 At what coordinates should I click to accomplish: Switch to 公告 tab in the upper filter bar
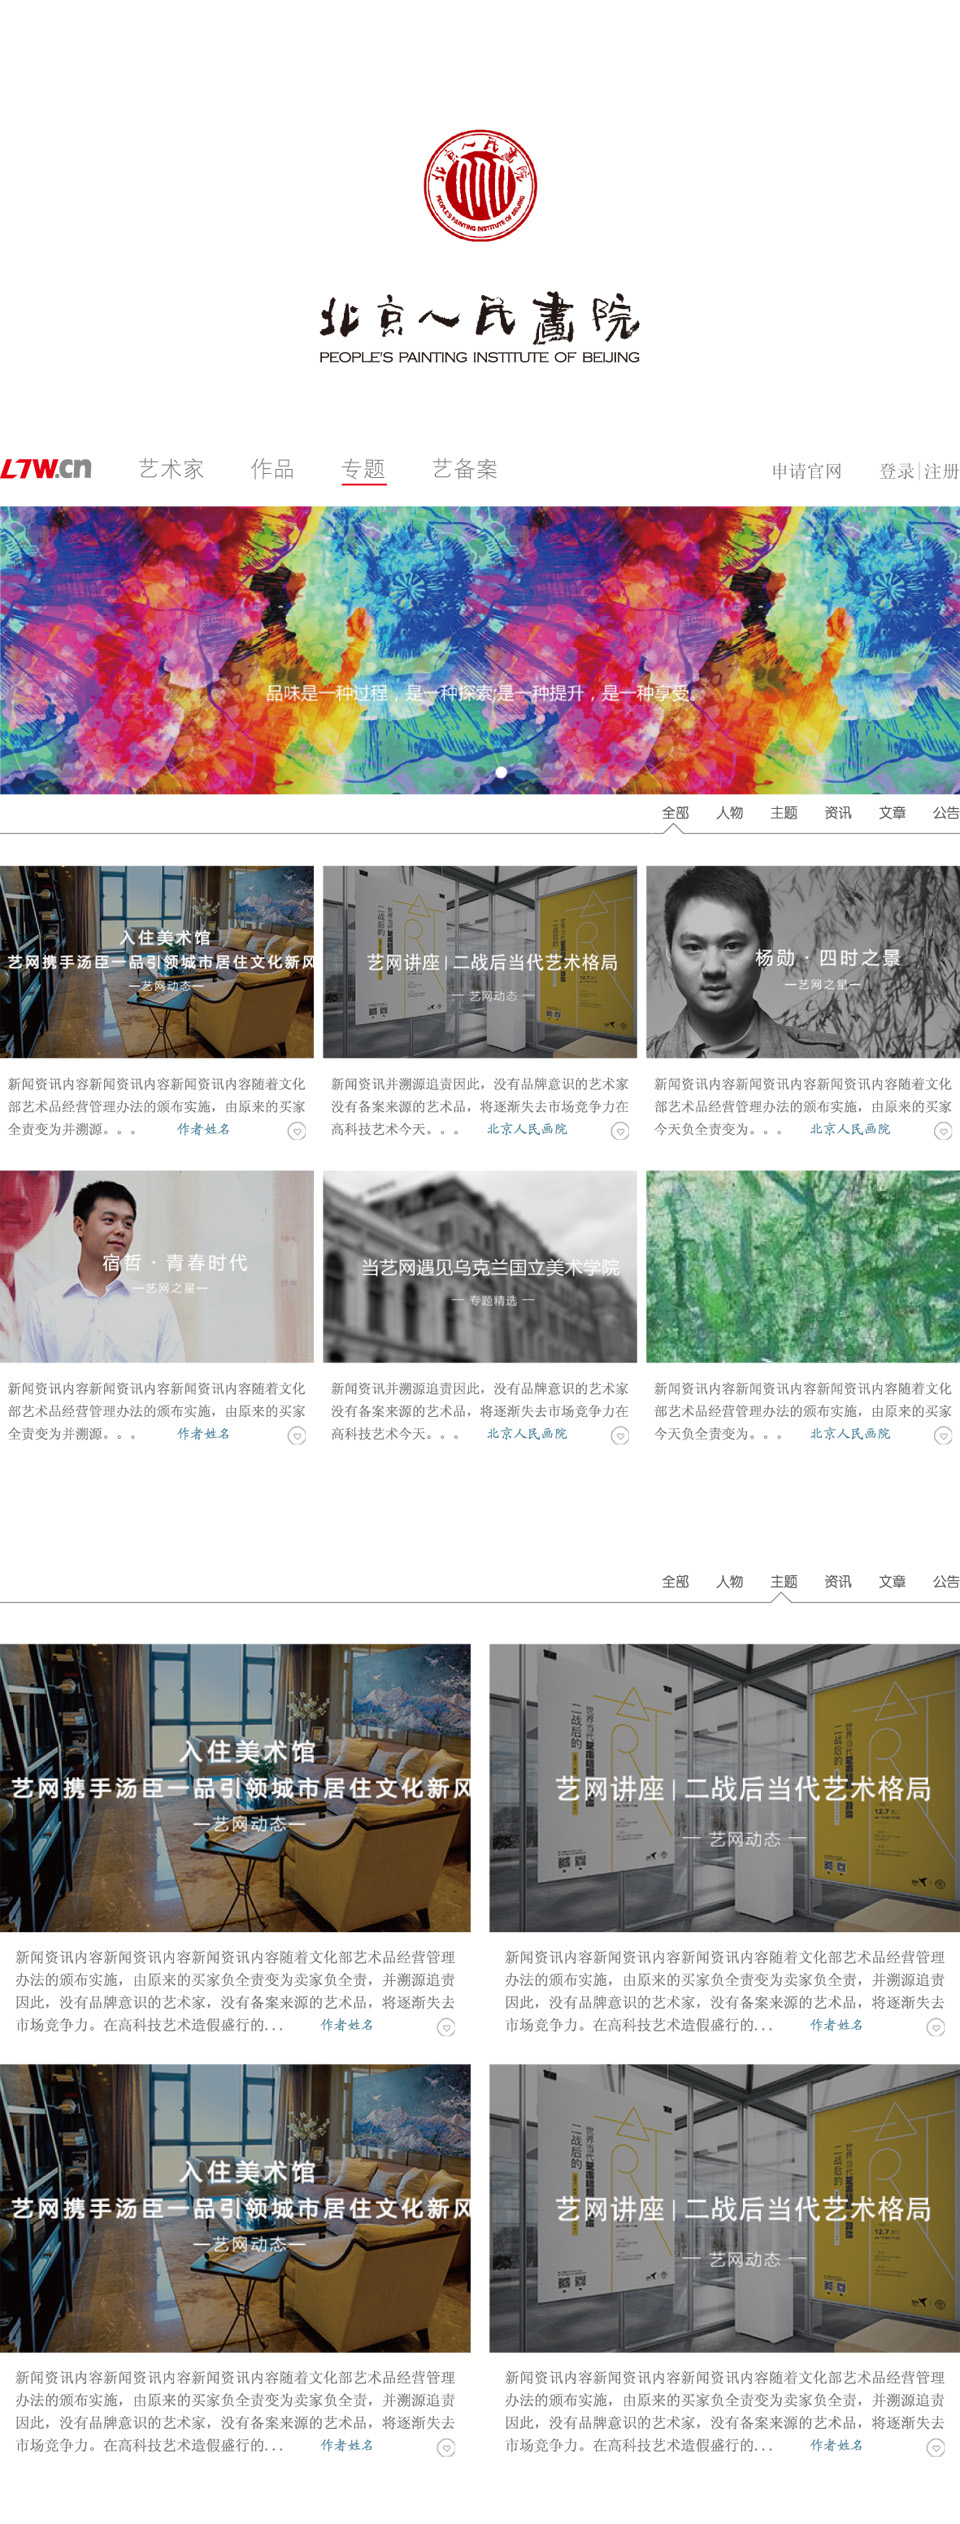tap(945, 813)
